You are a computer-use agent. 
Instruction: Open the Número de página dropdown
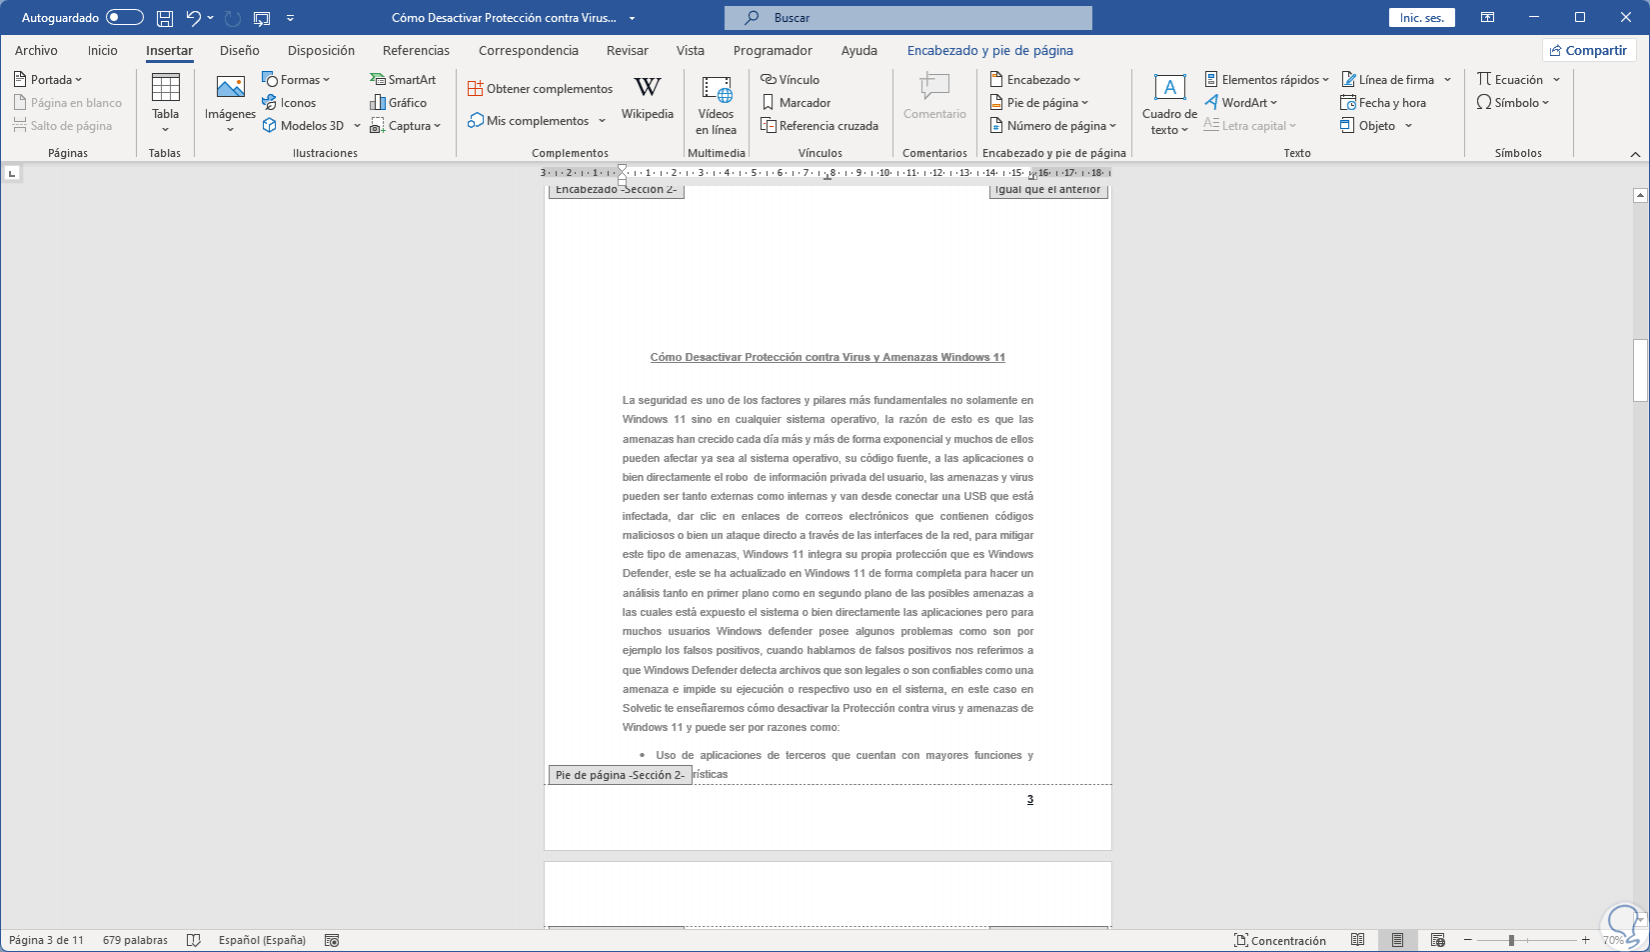point(1053,125)
